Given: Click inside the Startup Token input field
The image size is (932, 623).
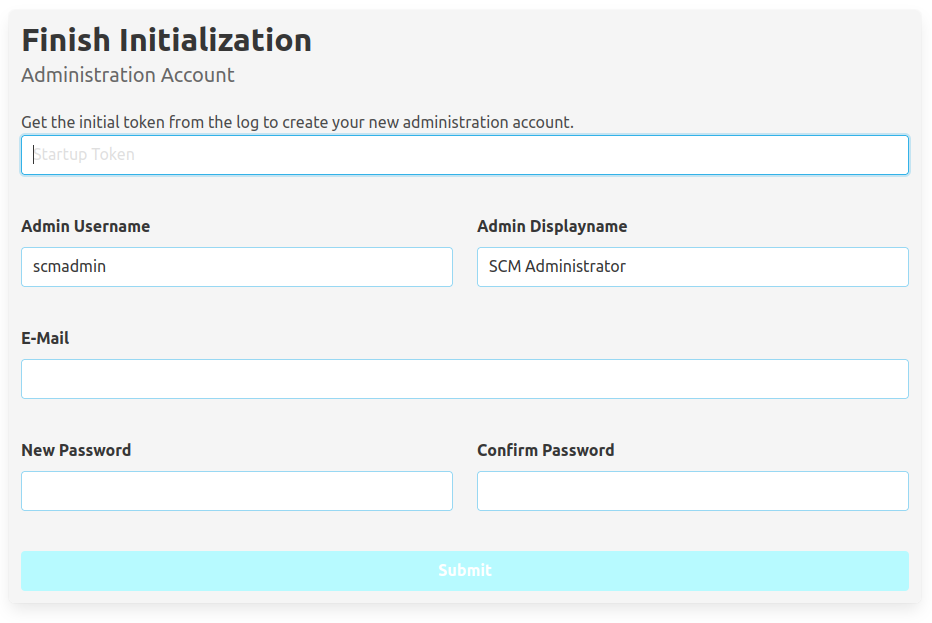Looking at the screenshot, I should point(465,154).
